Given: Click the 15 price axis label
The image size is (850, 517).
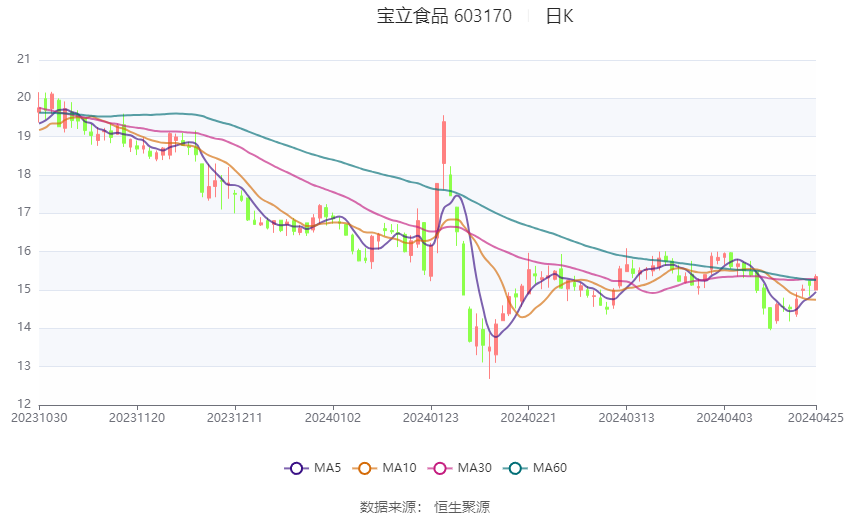Looking at the screenshot, I should [x=24, y=289].
